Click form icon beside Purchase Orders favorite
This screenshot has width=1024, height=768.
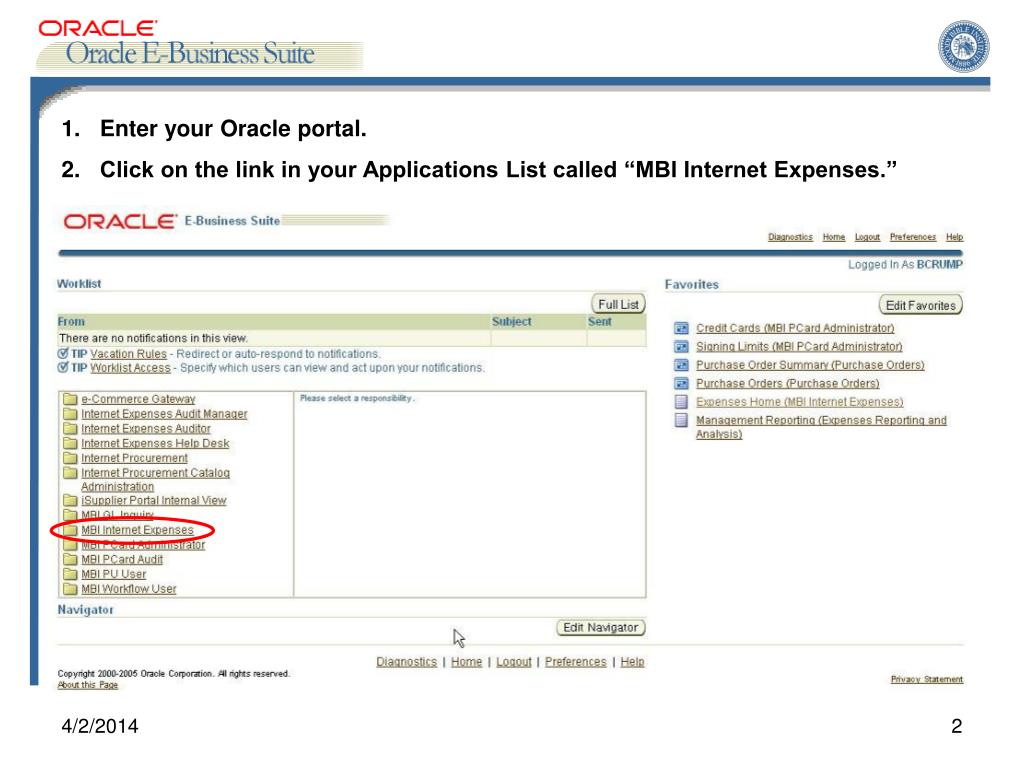pyautogui.click(x=681, y=383)
